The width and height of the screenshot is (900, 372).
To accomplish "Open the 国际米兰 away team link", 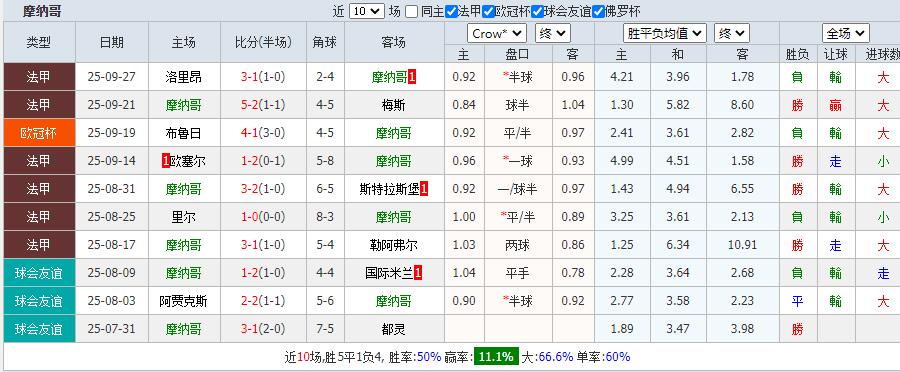I will [390, 273].
